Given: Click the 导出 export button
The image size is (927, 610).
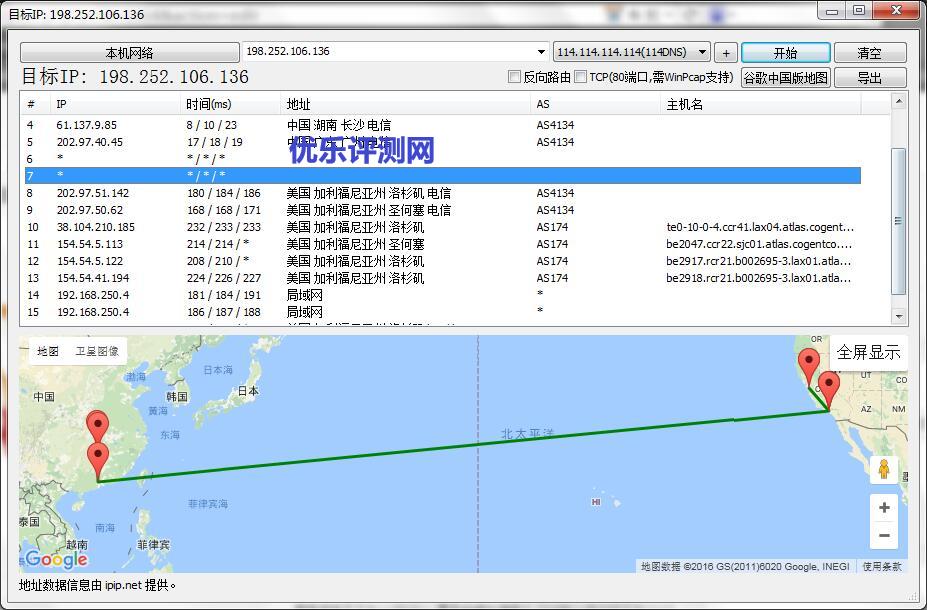Looking at the screenshot, I should point(869,78).
